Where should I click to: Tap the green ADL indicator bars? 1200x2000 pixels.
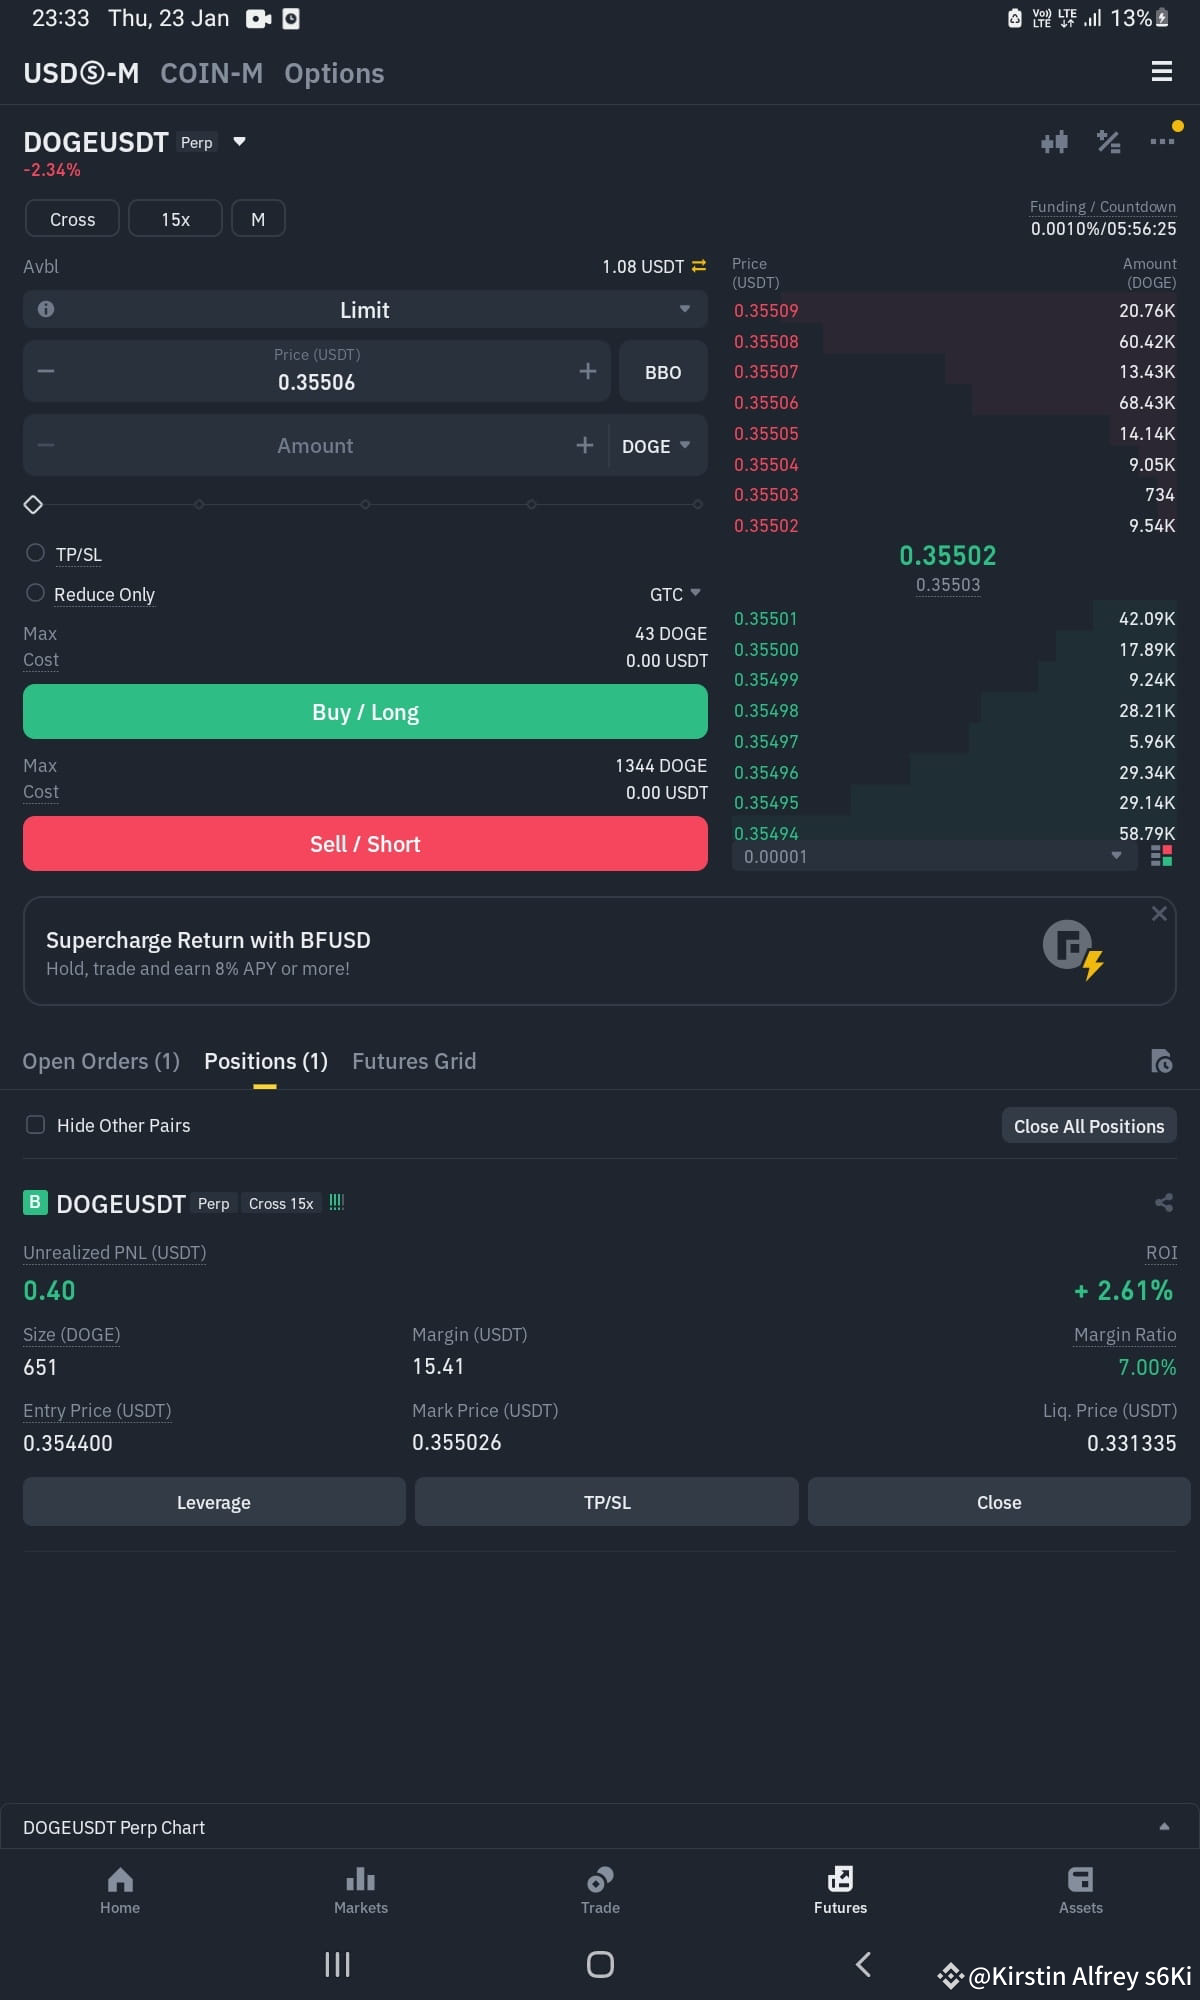(336, 1202)
